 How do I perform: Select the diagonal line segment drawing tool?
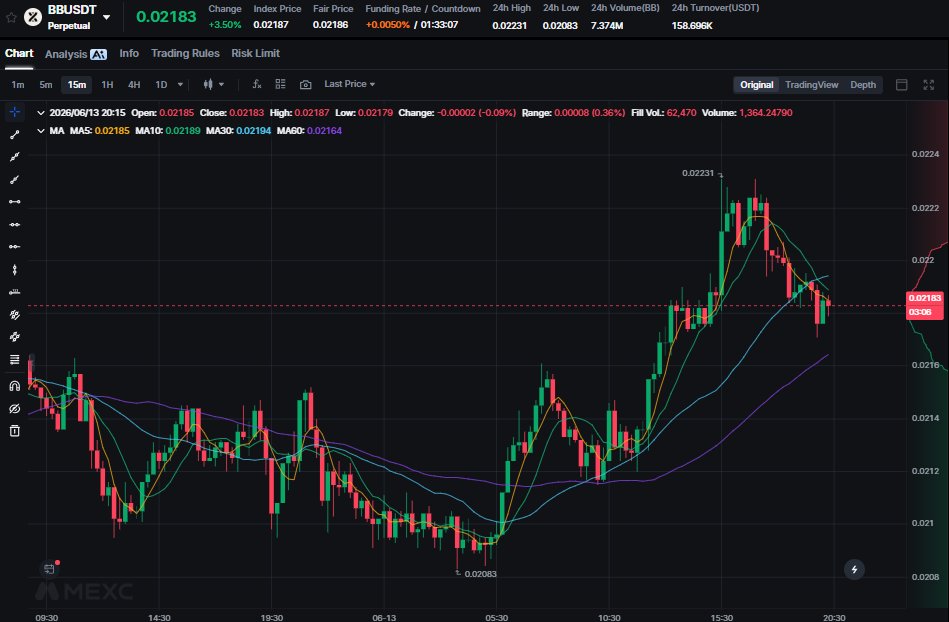[15, 134]
